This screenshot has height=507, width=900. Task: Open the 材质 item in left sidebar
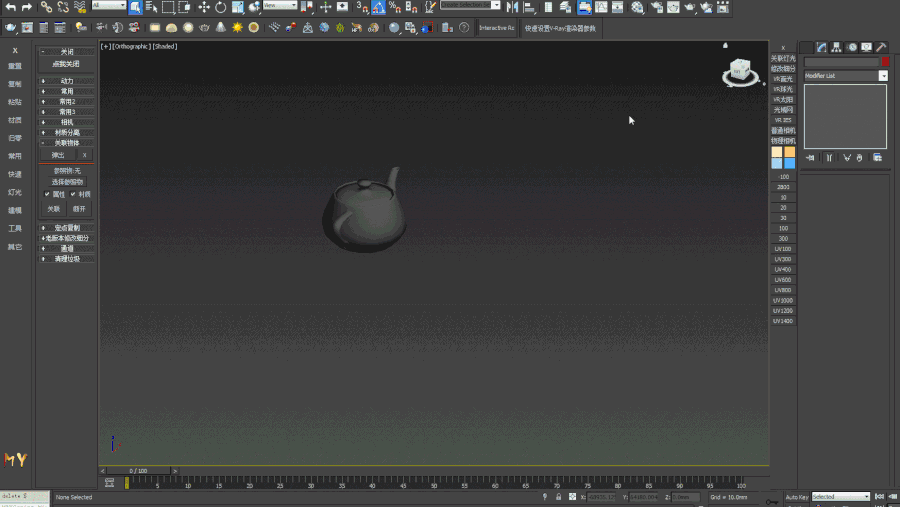(x=15, y=120)
